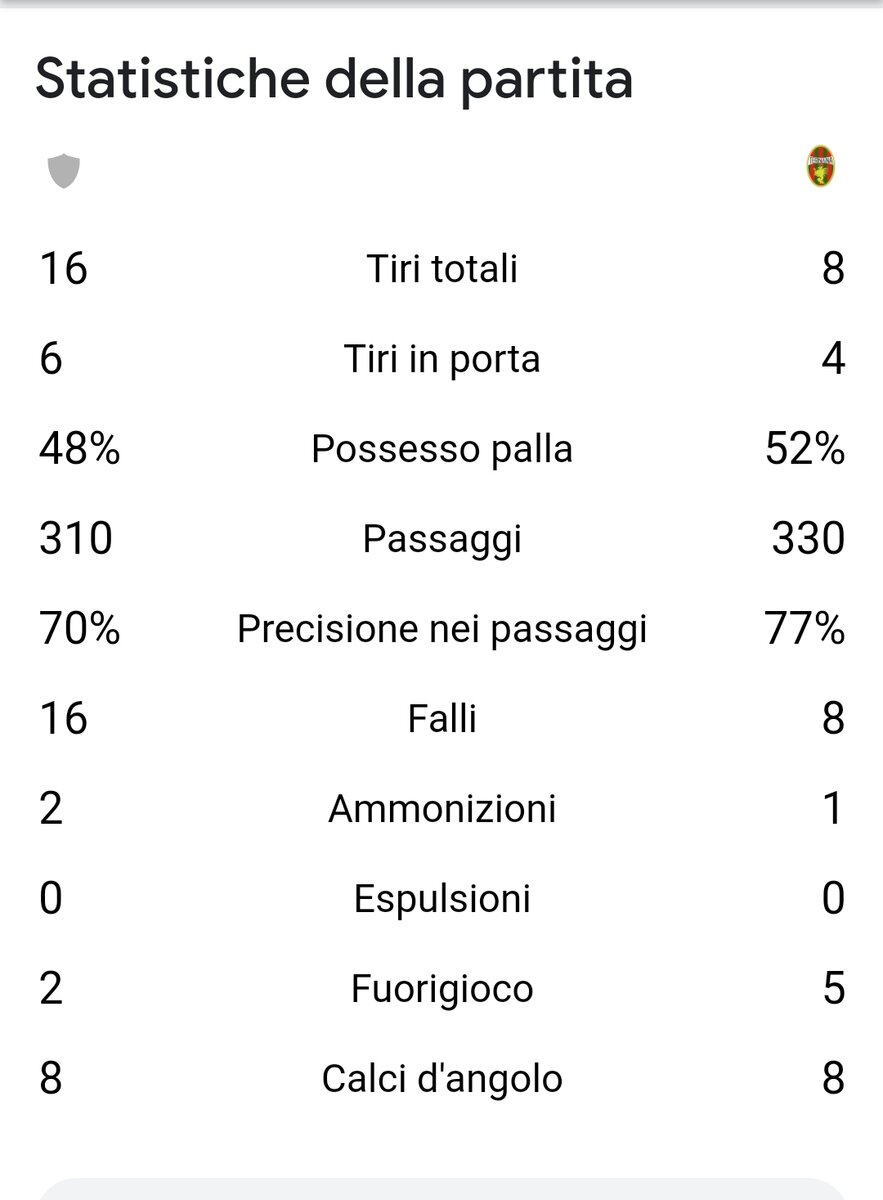Click away team's 5 offsides value

(x=833, y=989)
